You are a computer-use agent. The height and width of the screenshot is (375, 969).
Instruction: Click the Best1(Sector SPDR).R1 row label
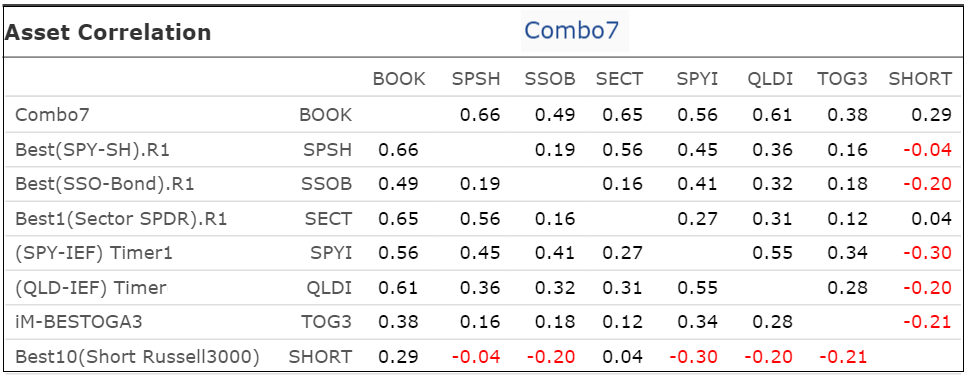point(121,219)
